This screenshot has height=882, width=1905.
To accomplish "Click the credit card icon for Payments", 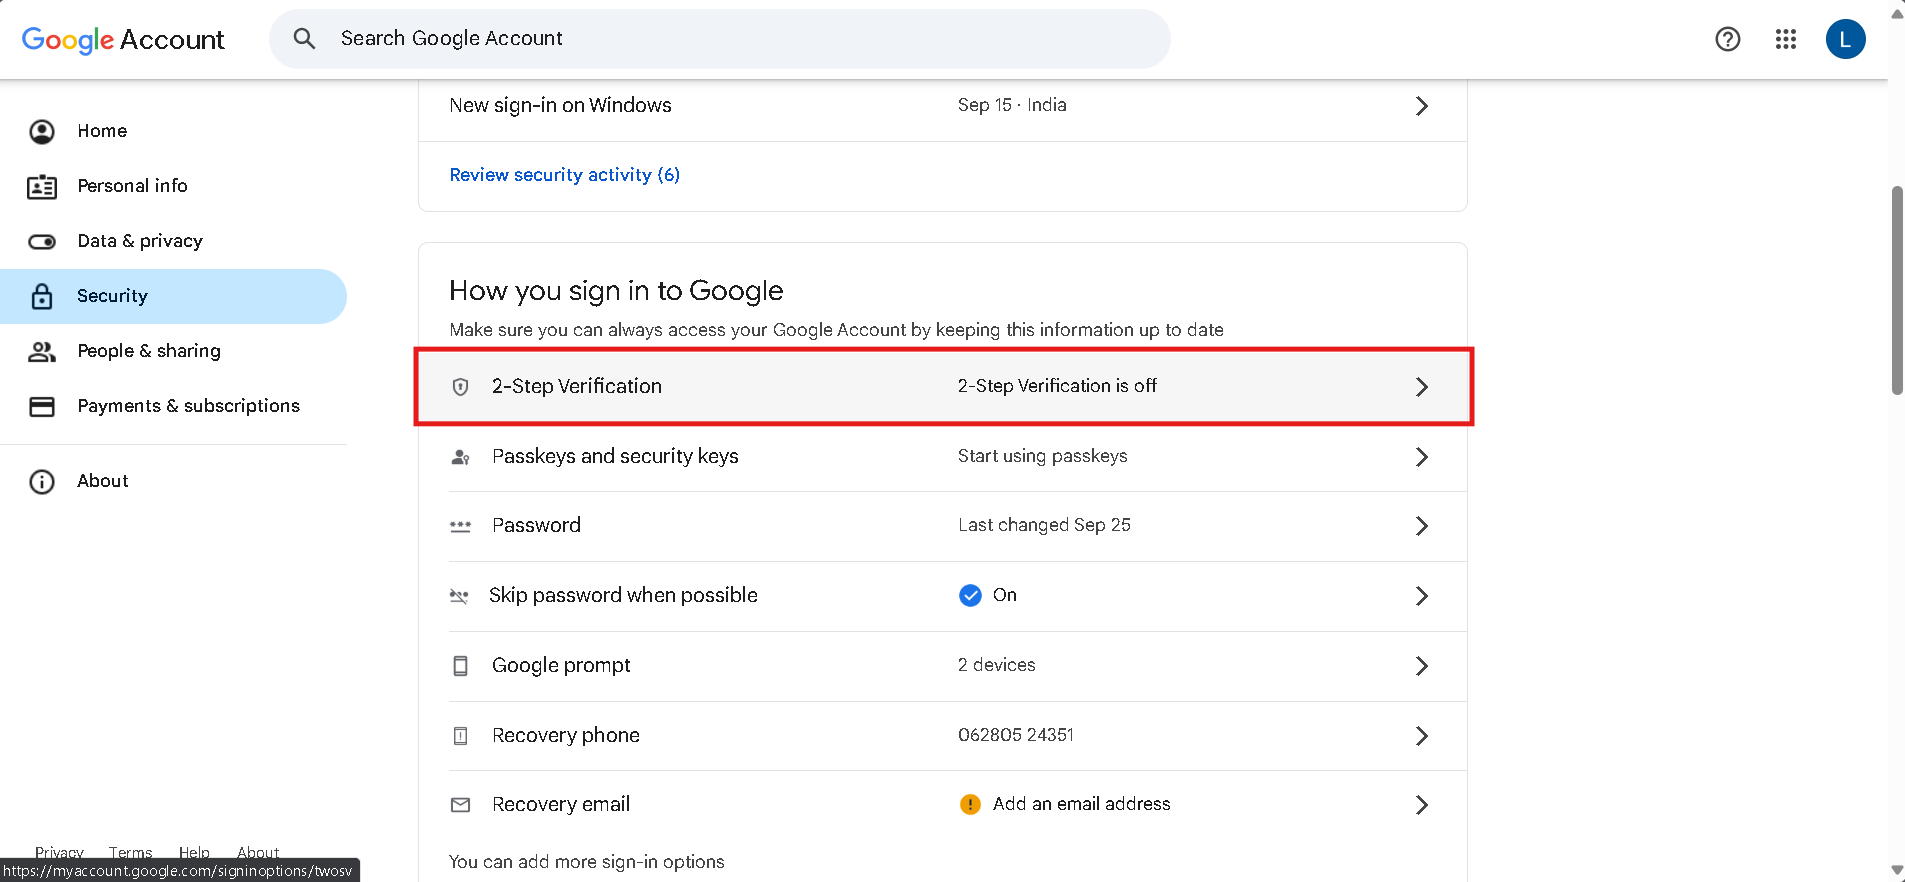I will point(42,406).
